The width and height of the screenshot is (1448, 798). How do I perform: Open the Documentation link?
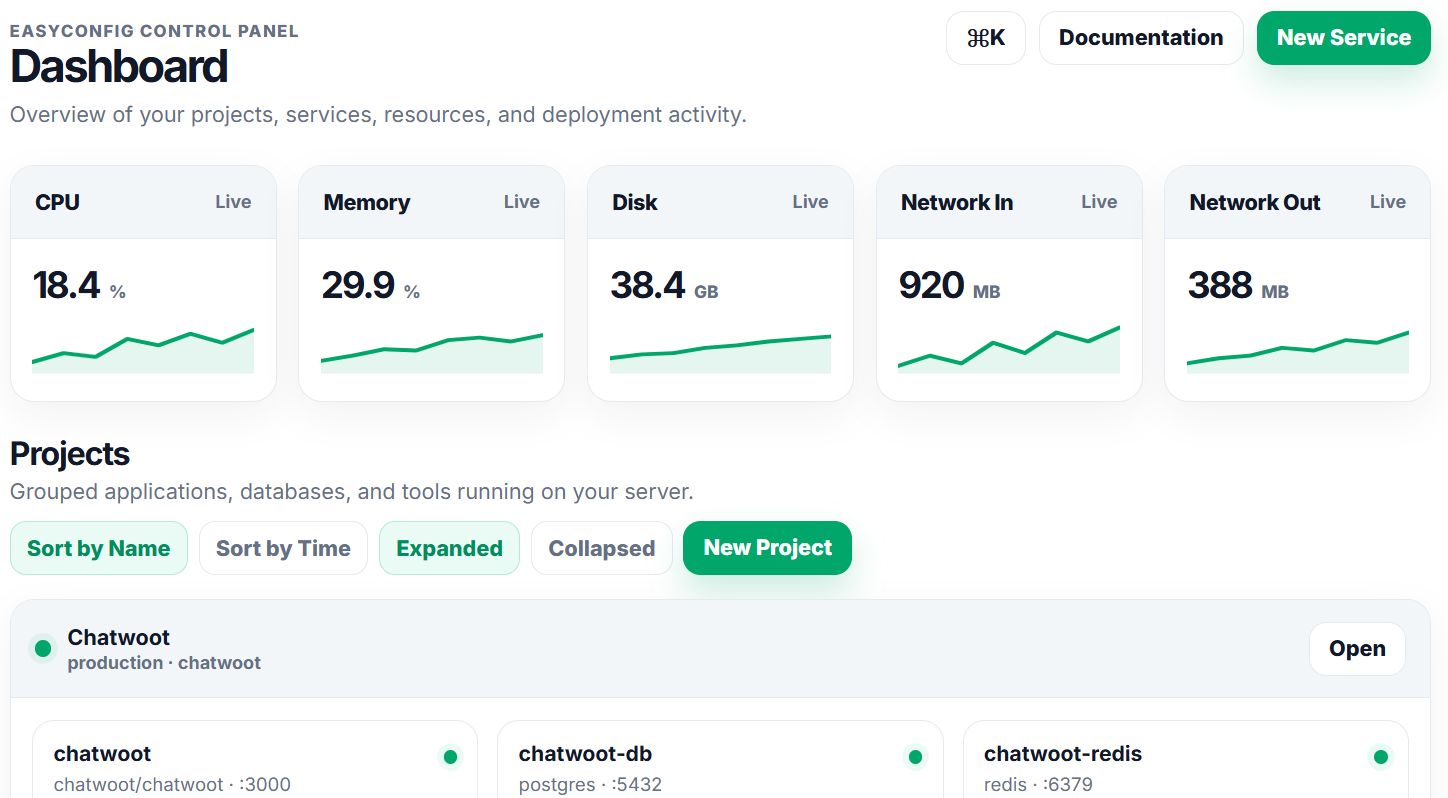pos(1141,38)
